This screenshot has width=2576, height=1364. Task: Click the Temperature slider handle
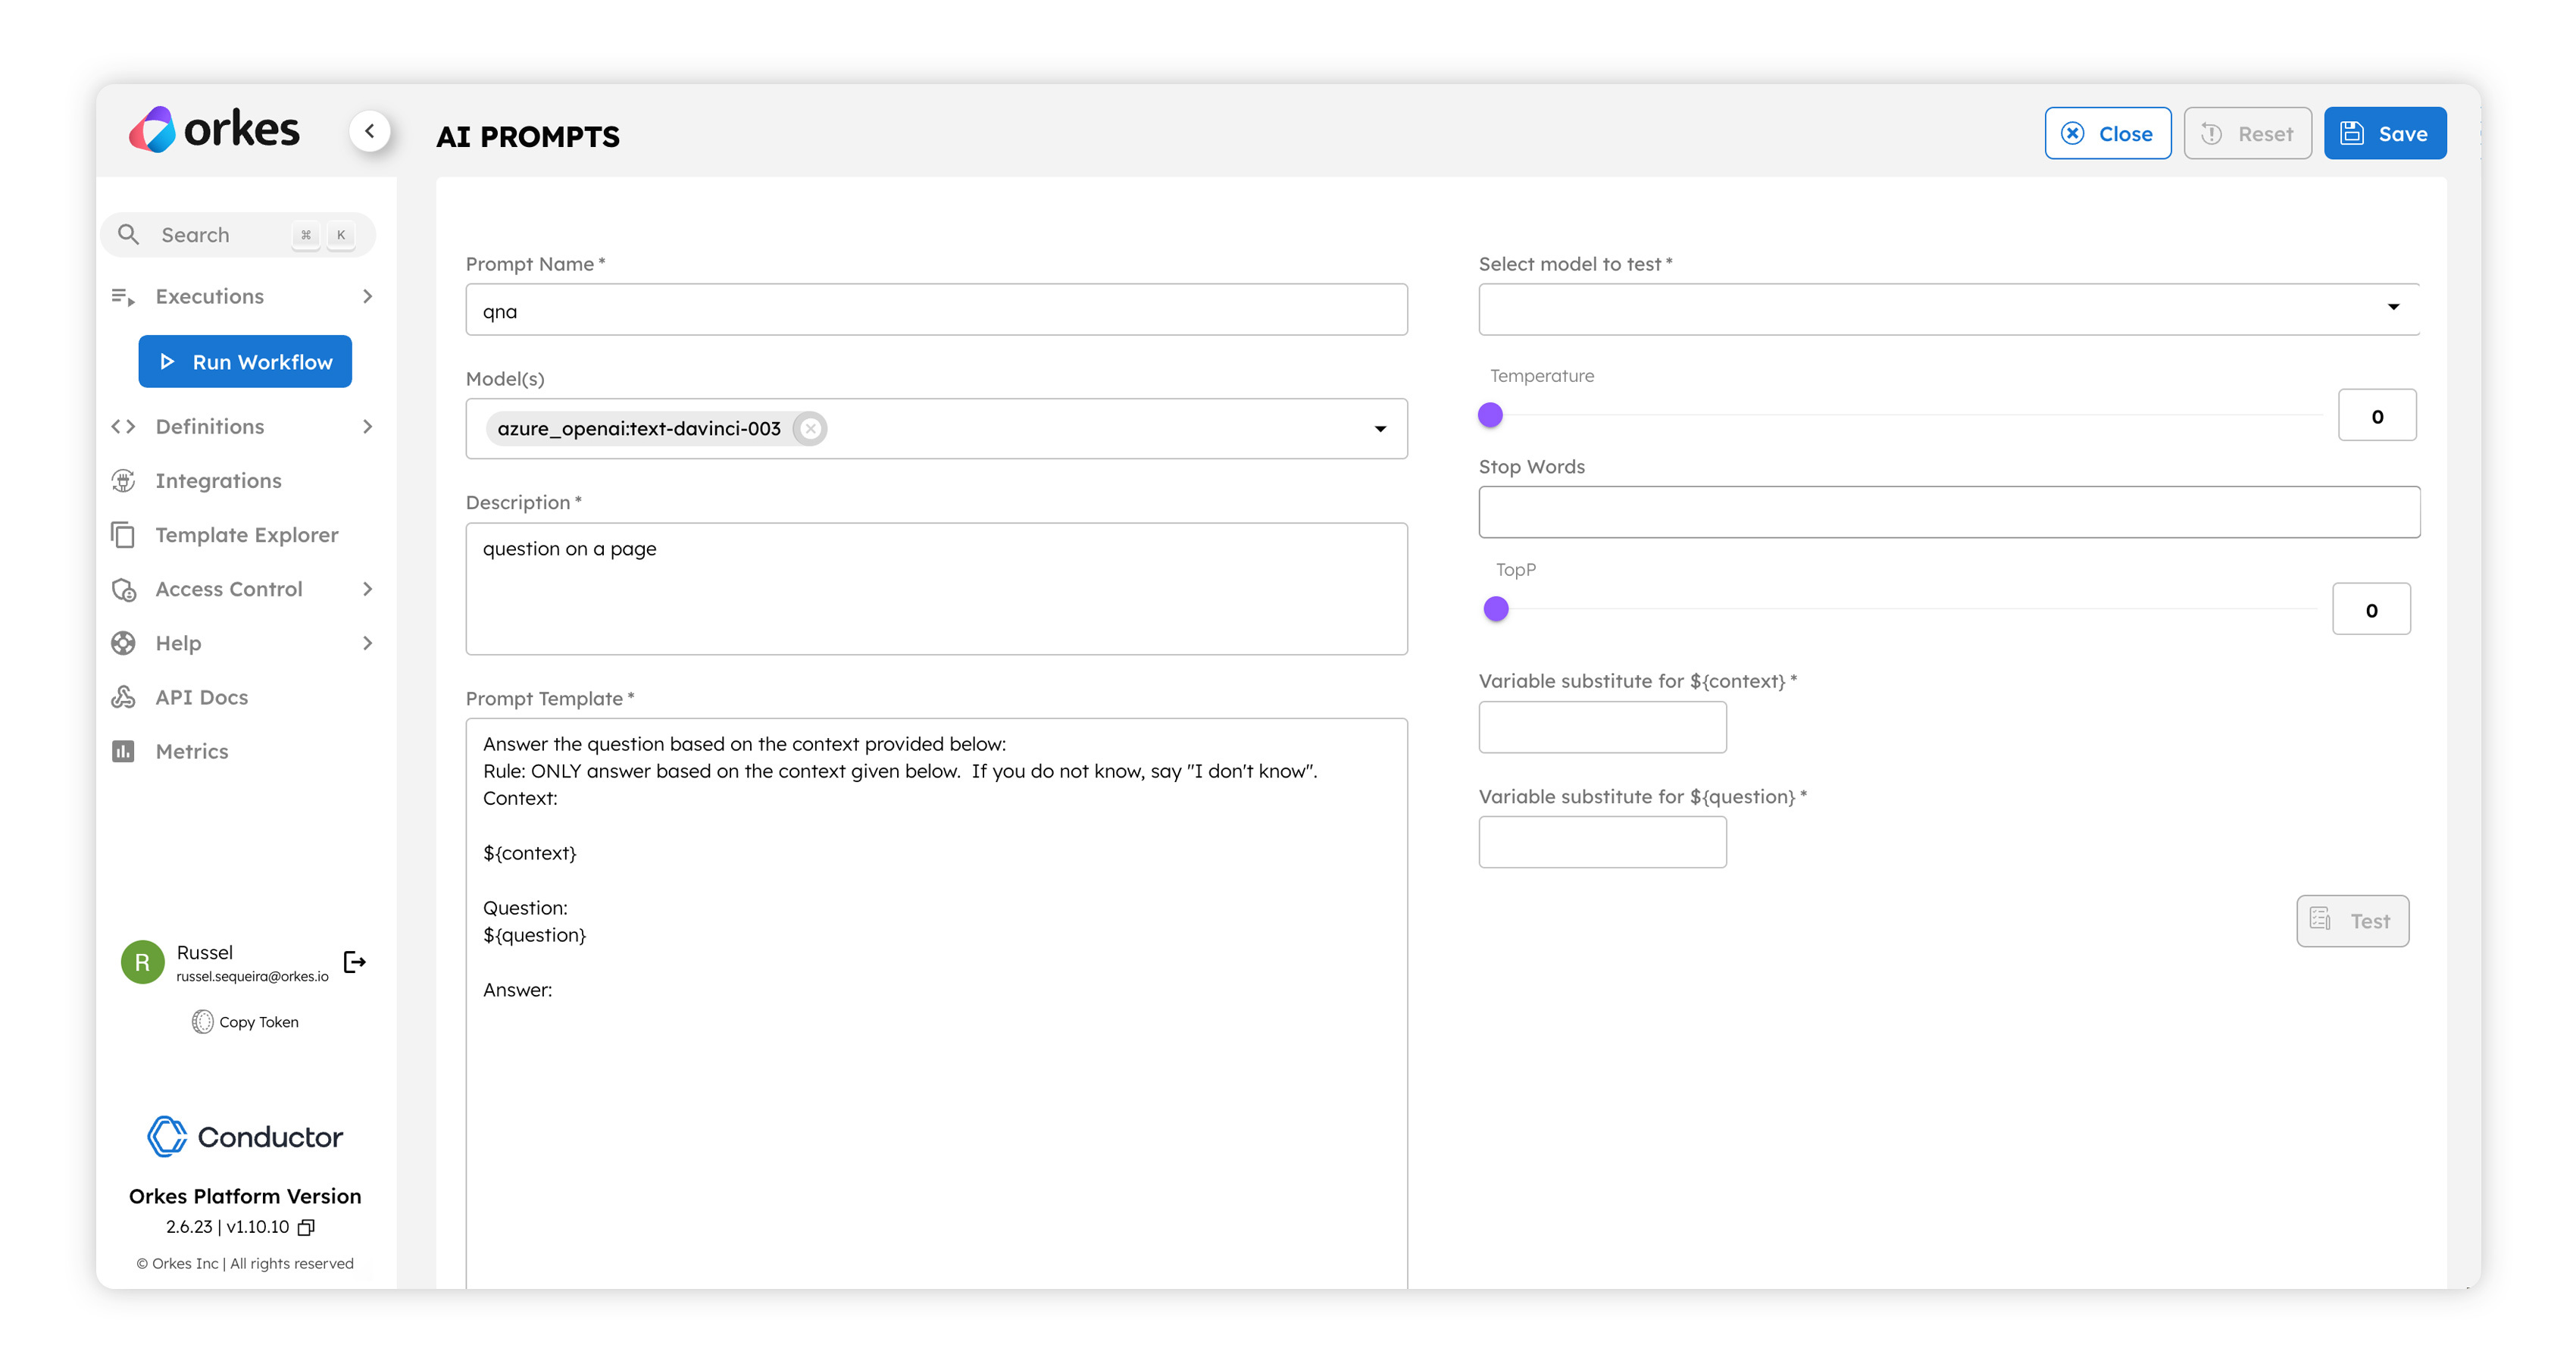(1490, 415)
